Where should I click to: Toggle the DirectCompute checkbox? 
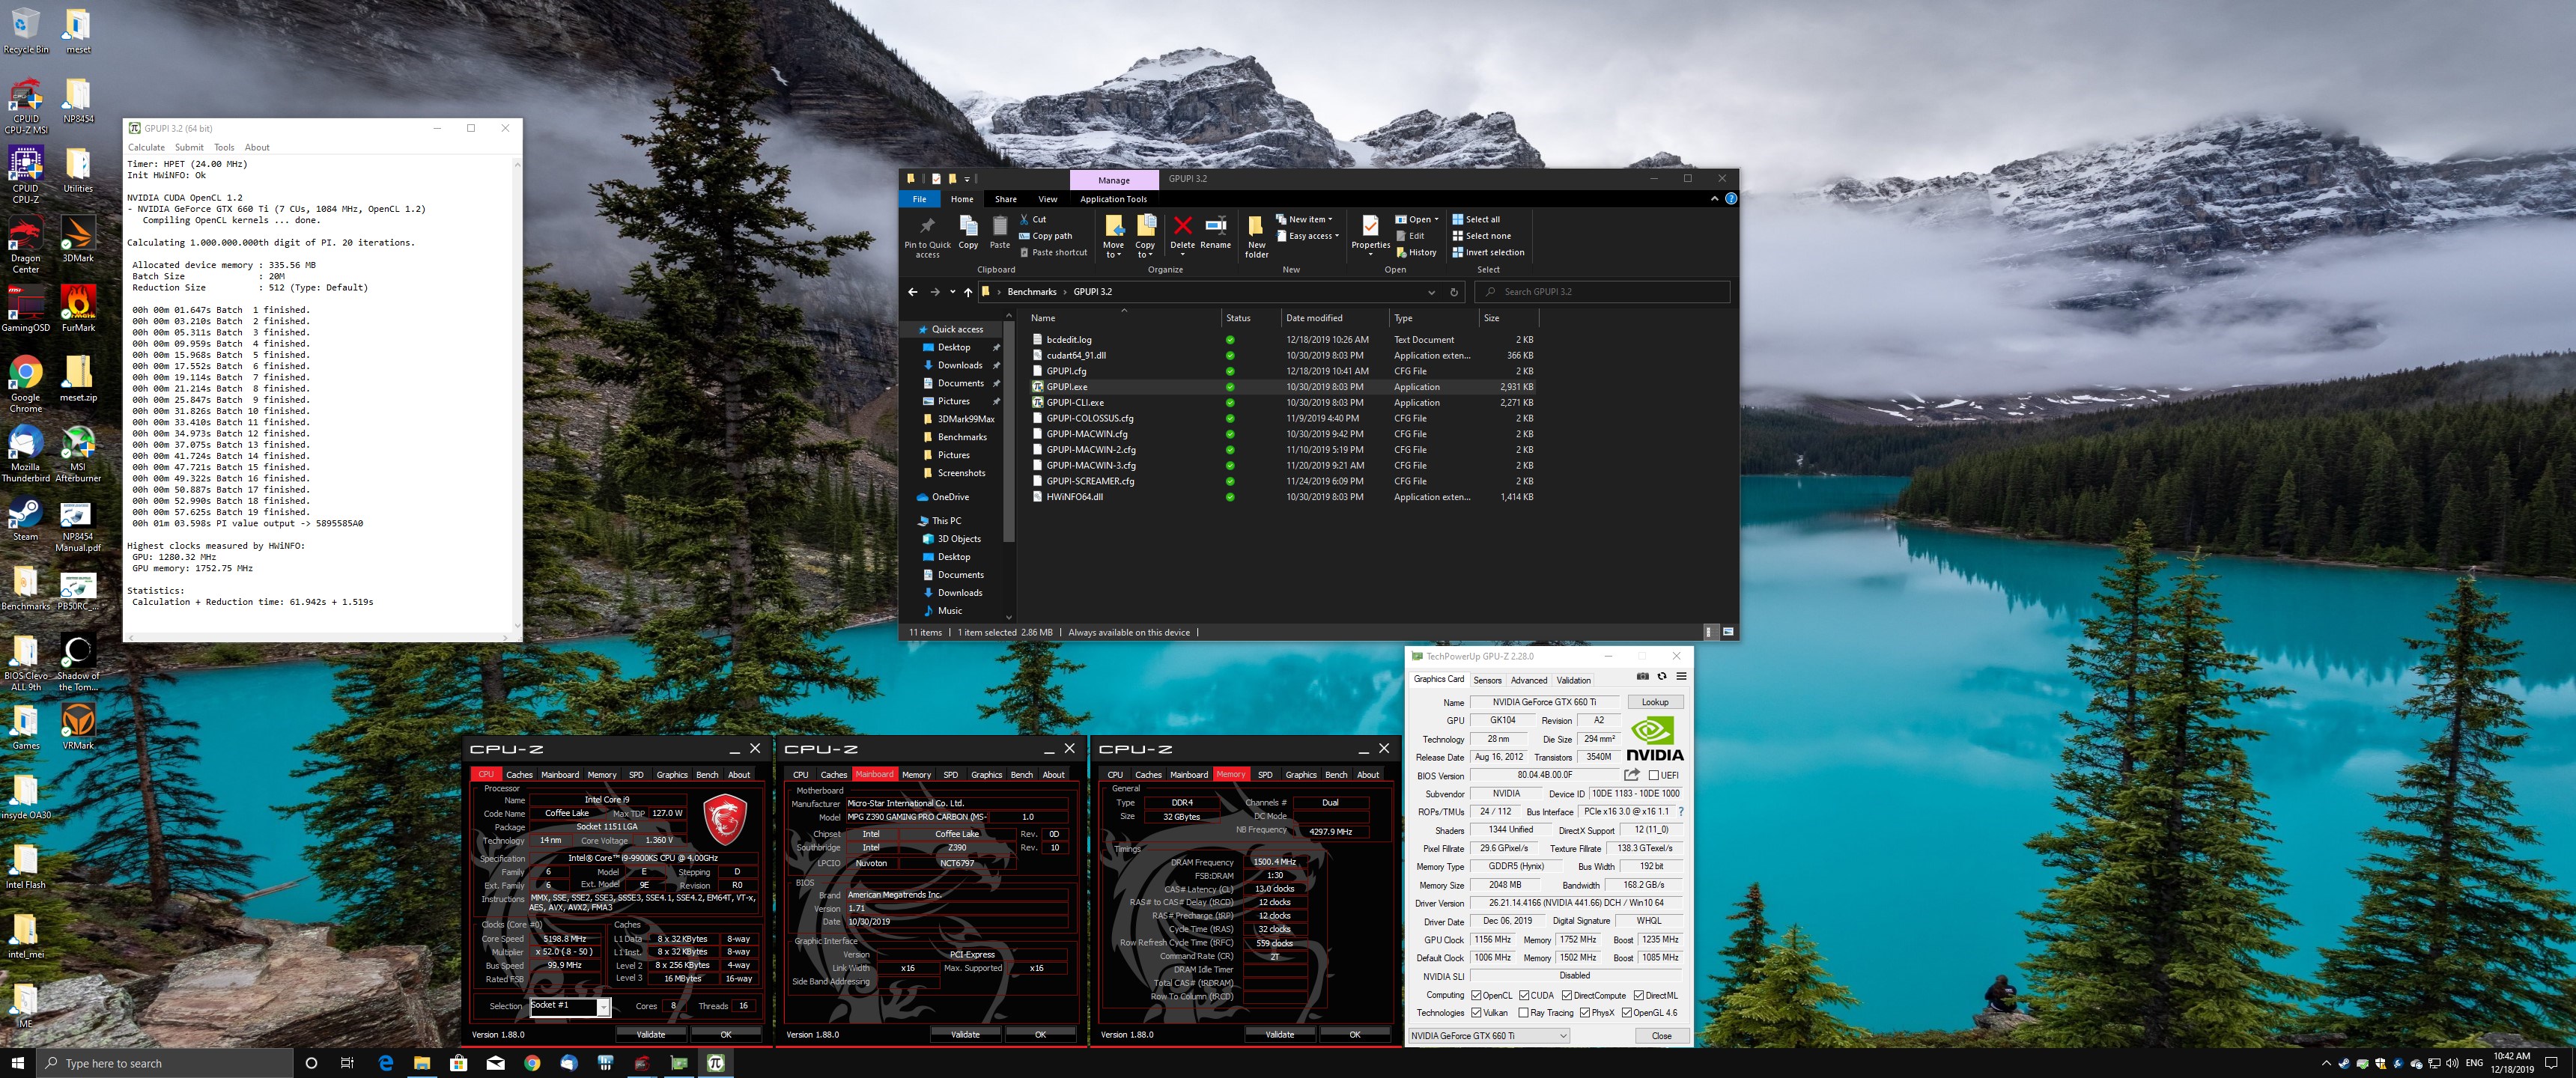click(x=1567, y=995)
